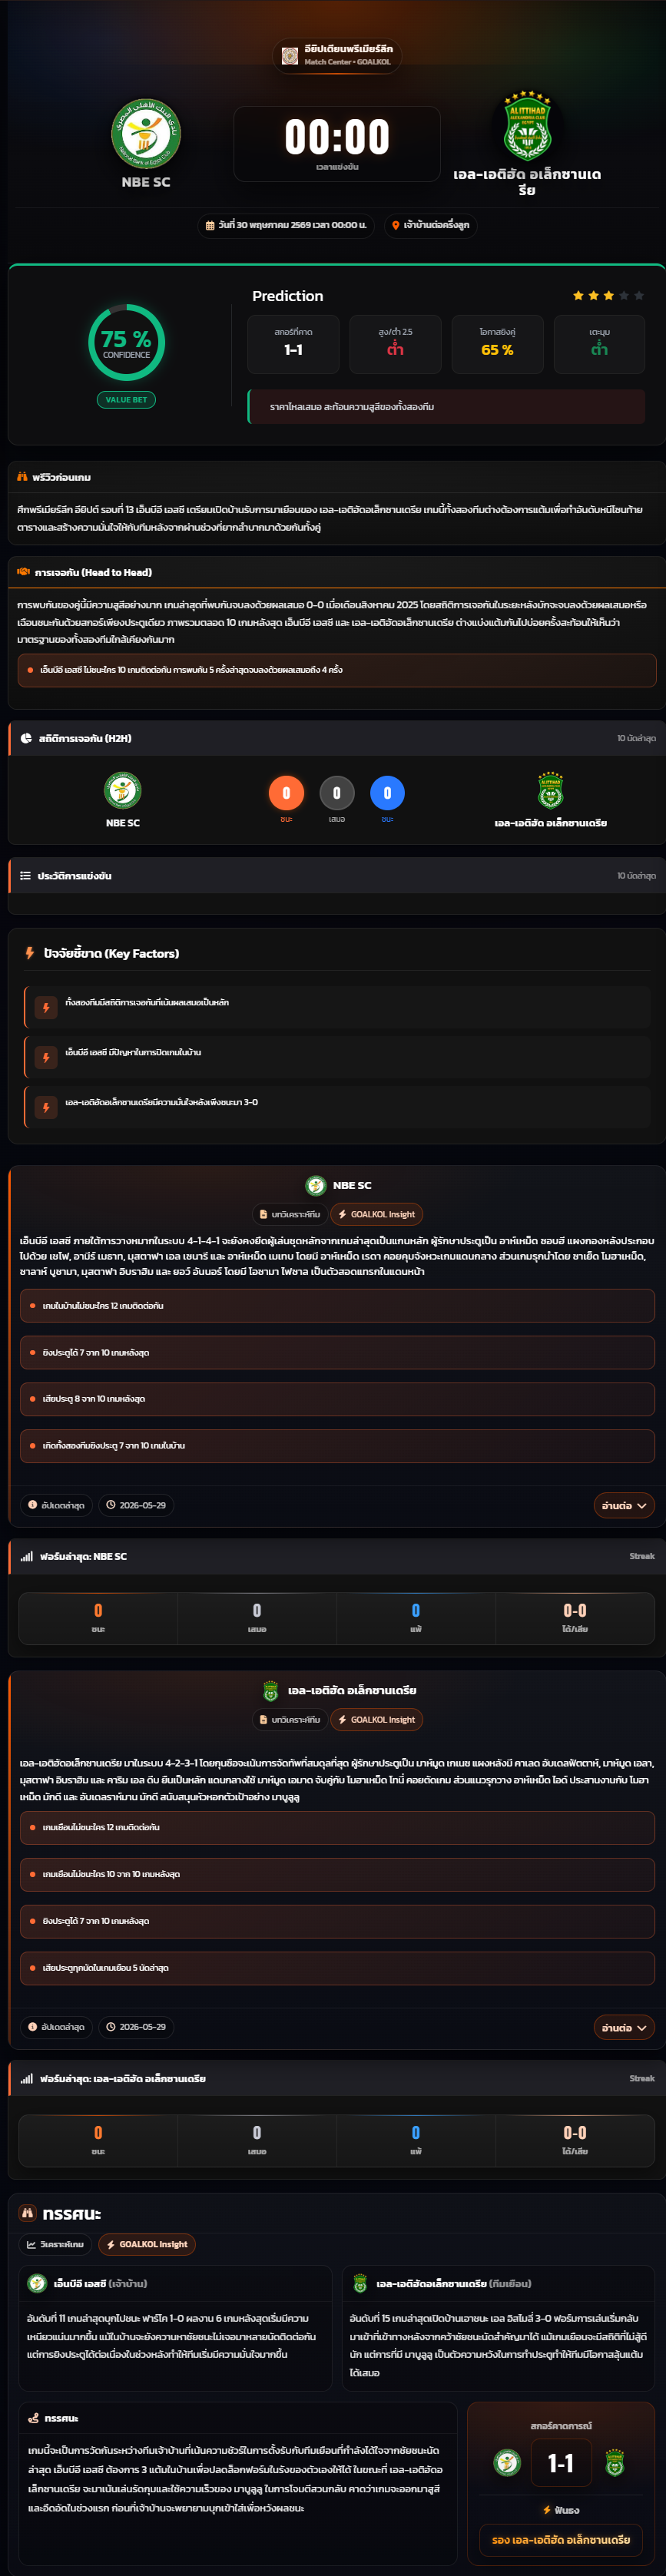Click the lightning bolt icon by Key Factors
This screenshot has height=2576, width=666.
(30, 953)
